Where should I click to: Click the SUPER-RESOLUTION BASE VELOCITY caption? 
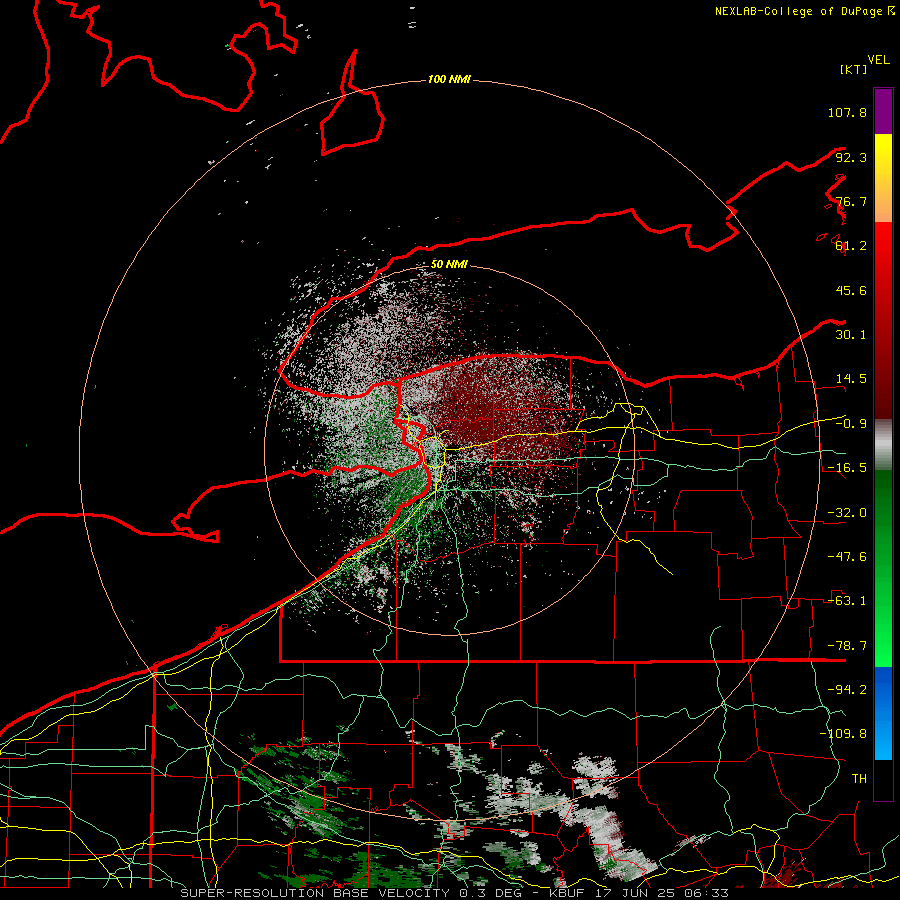[x=317, y=893]
